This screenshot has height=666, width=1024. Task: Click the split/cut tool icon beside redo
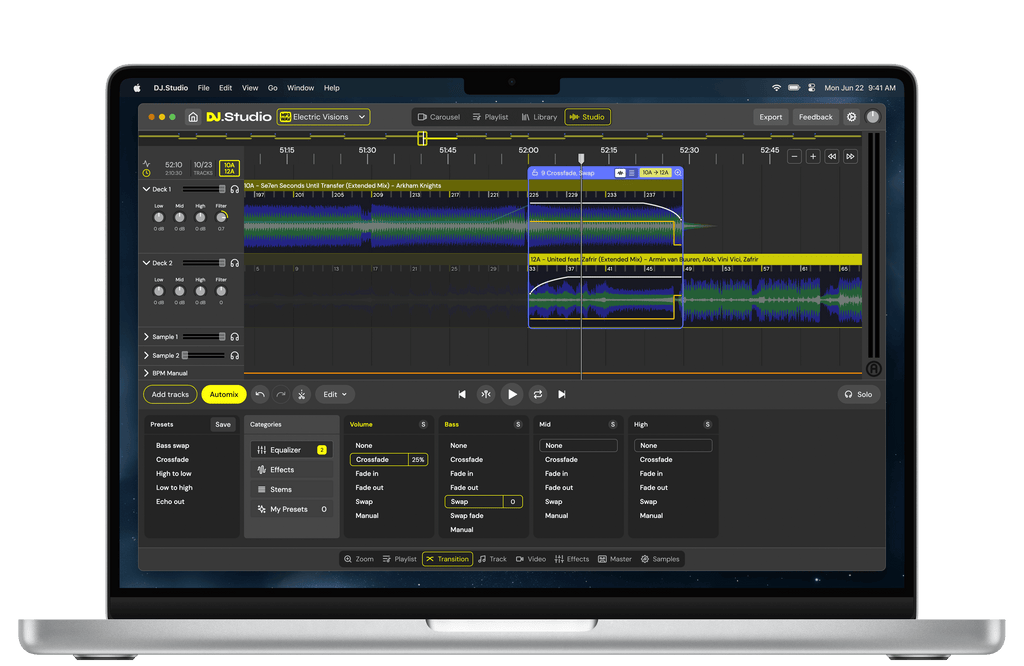click(x=302, y=394)
